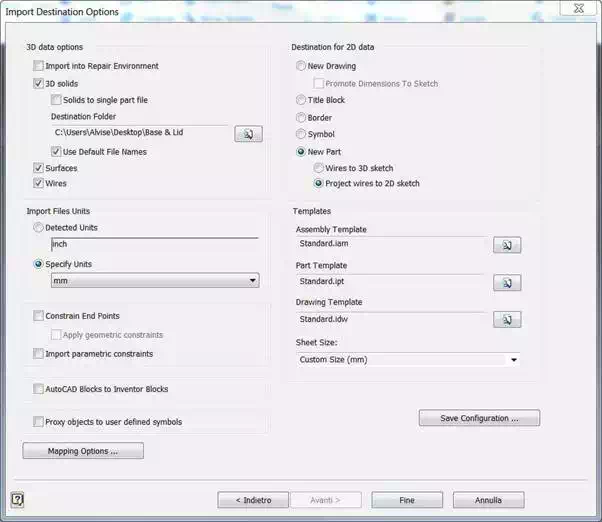Tick the Apply geometric constraints checkbox
This screenshot has width=602, height=522.
click(x=56, y=335)
